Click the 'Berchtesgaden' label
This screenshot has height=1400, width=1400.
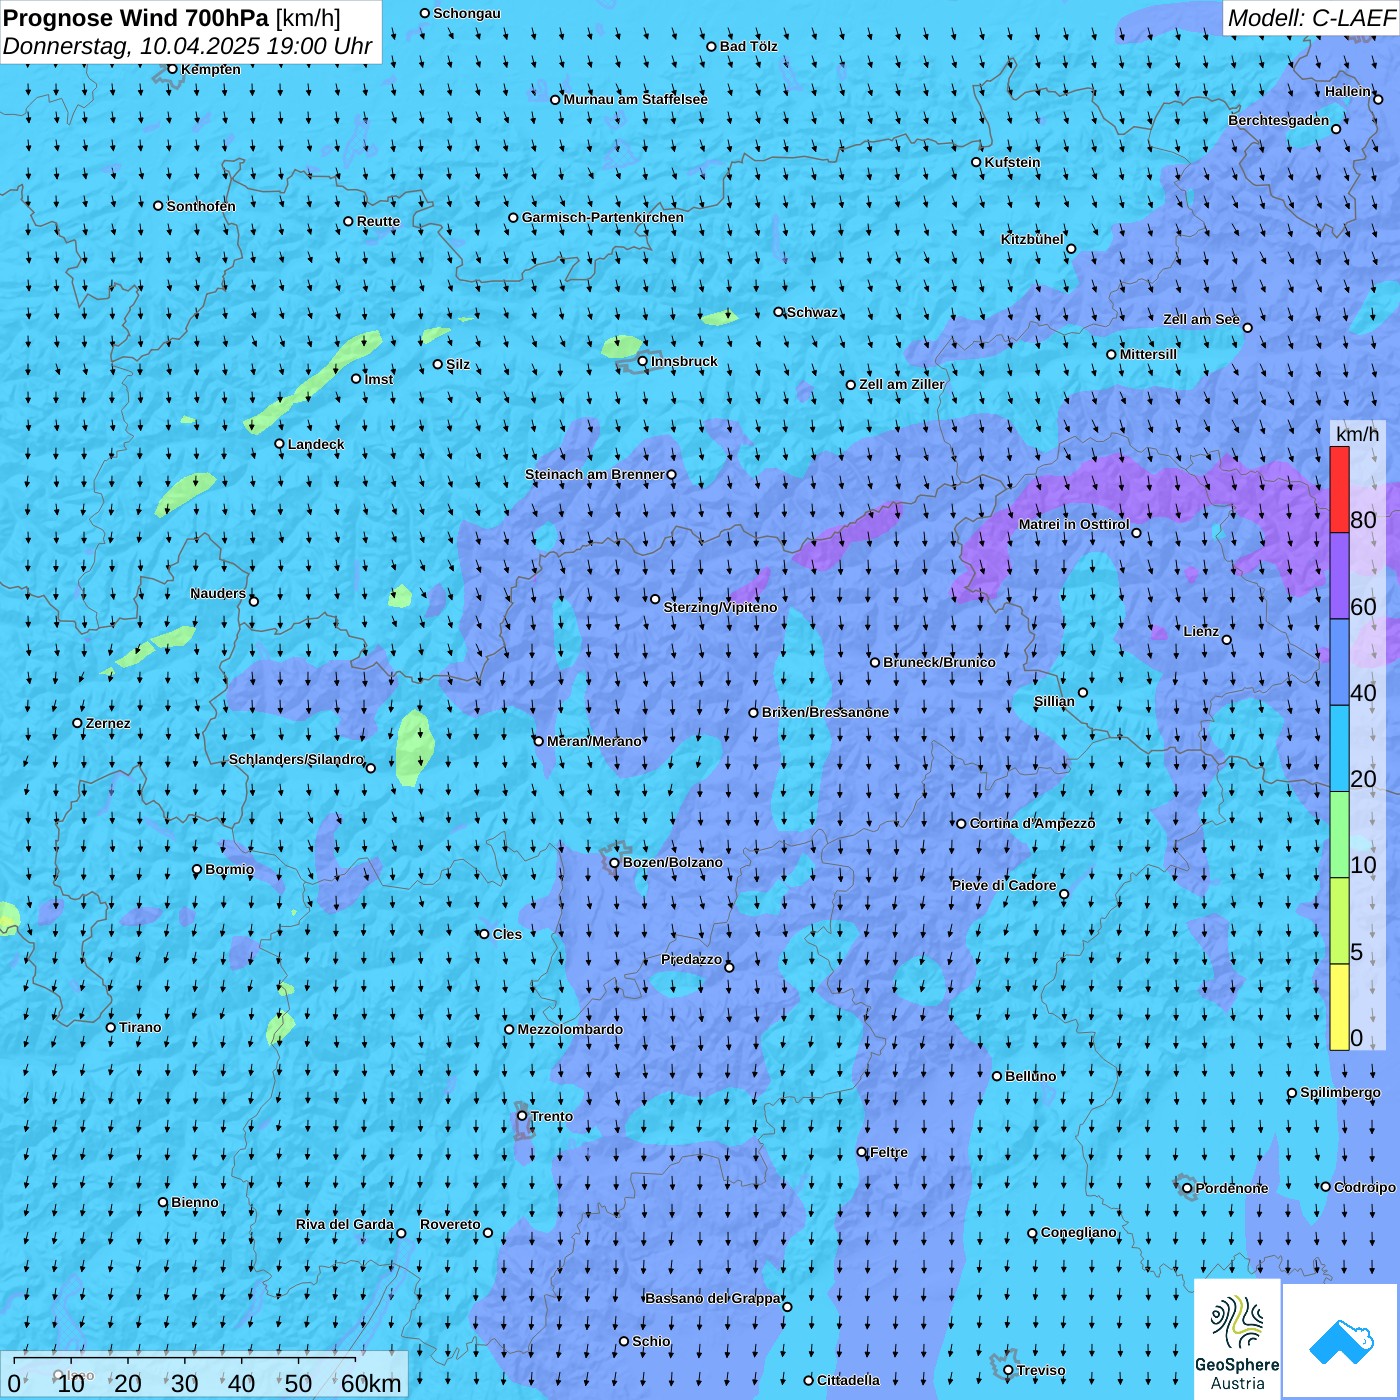coord(1279,120)
